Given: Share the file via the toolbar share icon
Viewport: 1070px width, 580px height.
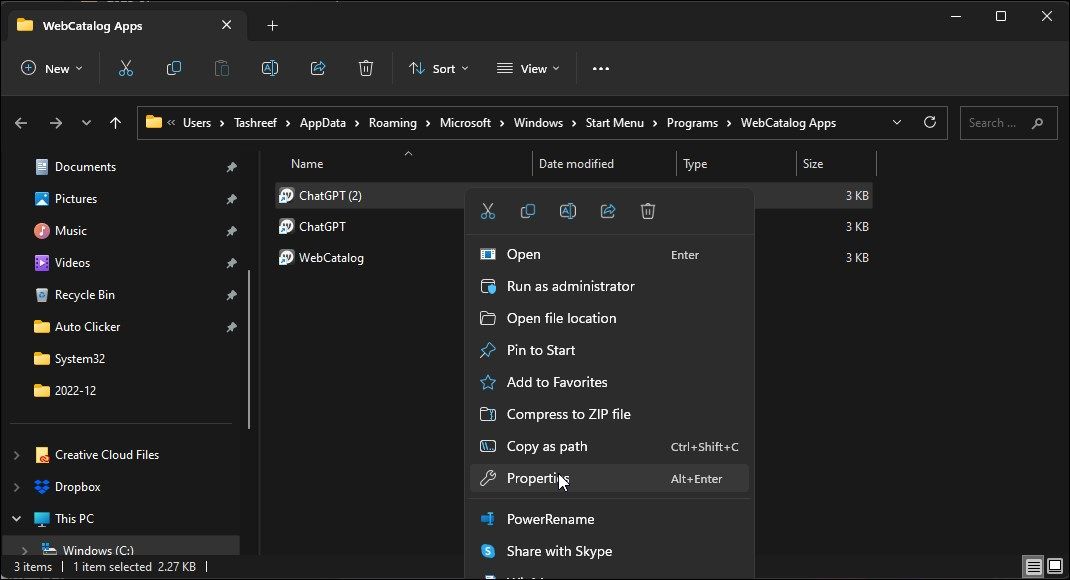Looking at the screenshot, I should [317, 68].
